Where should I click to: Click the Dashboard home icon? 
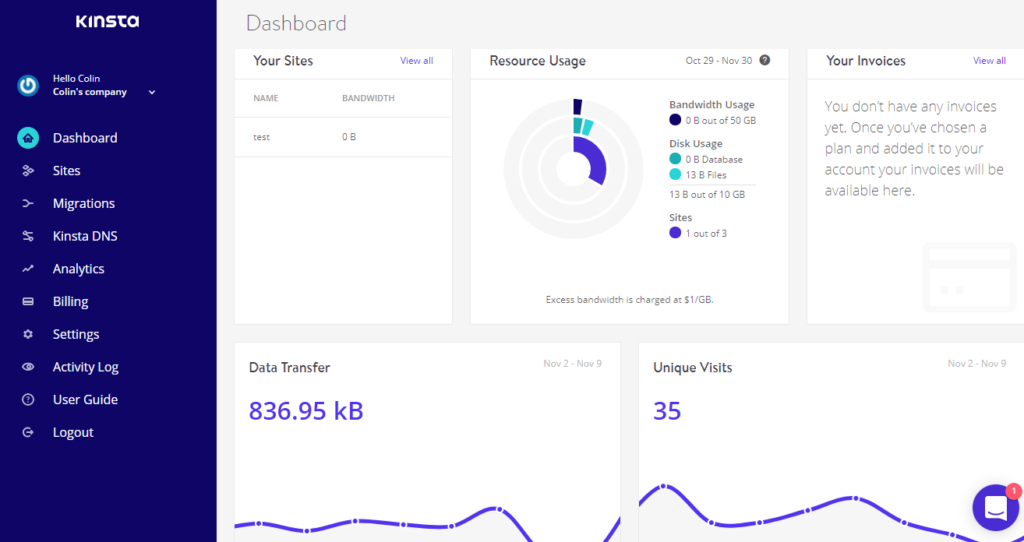pyautogui.click(x=28, y=138)
